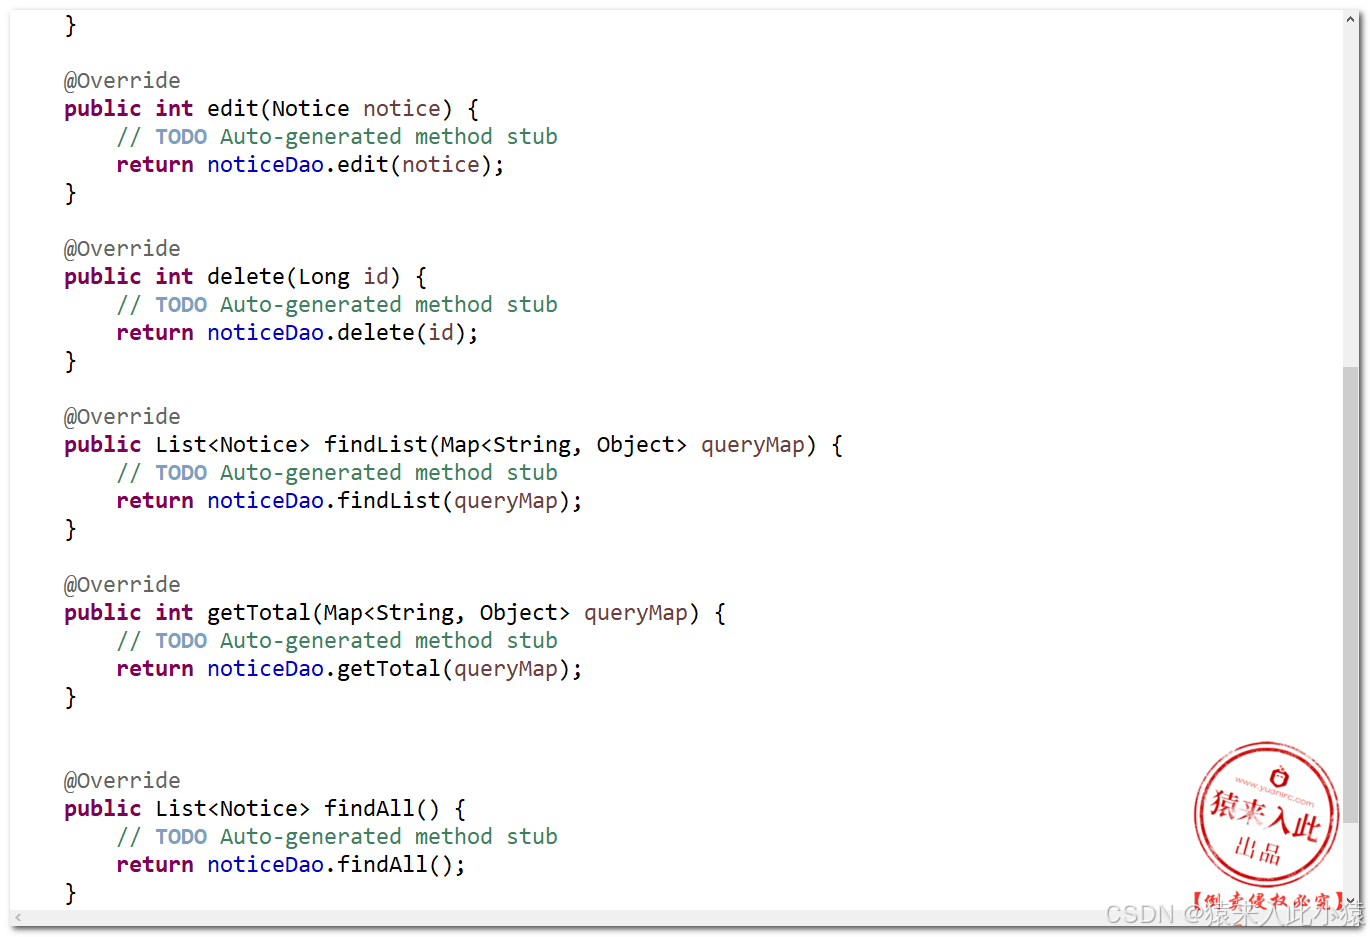
Task: Click the @Override annotation above the getTotal method
Action: [123, 584]
